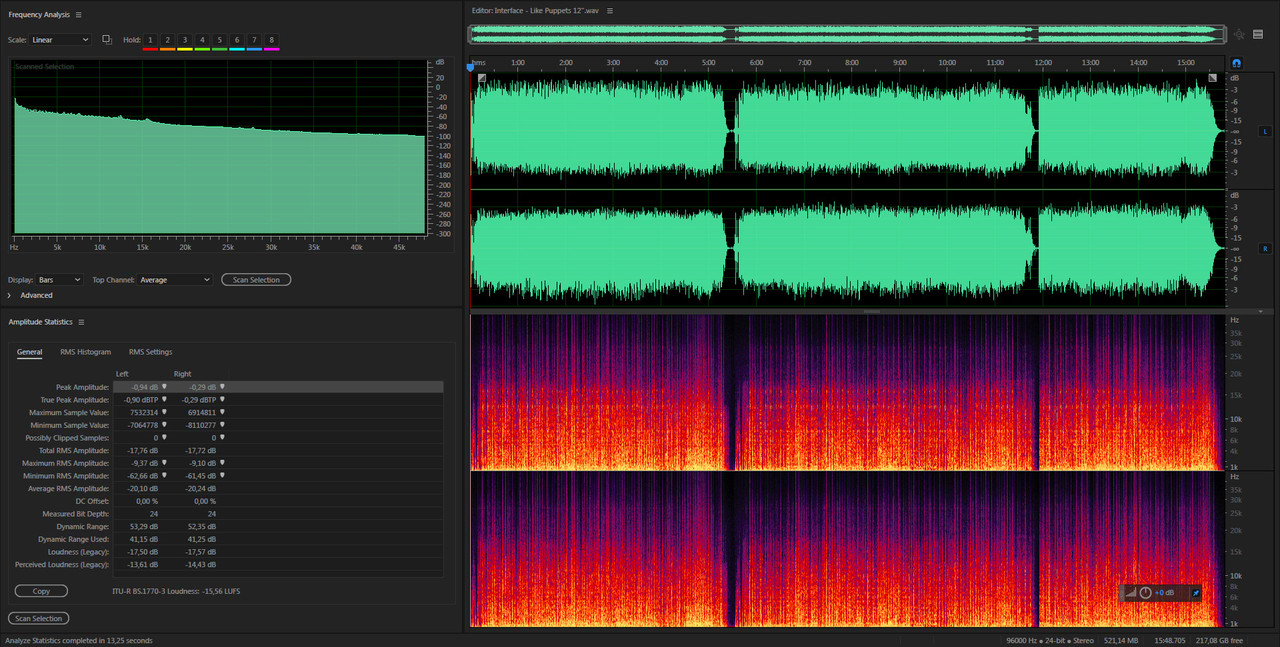The image size is (1280, 647).
Task: Switch to the General tab
Action: click(x=29, y=352)
